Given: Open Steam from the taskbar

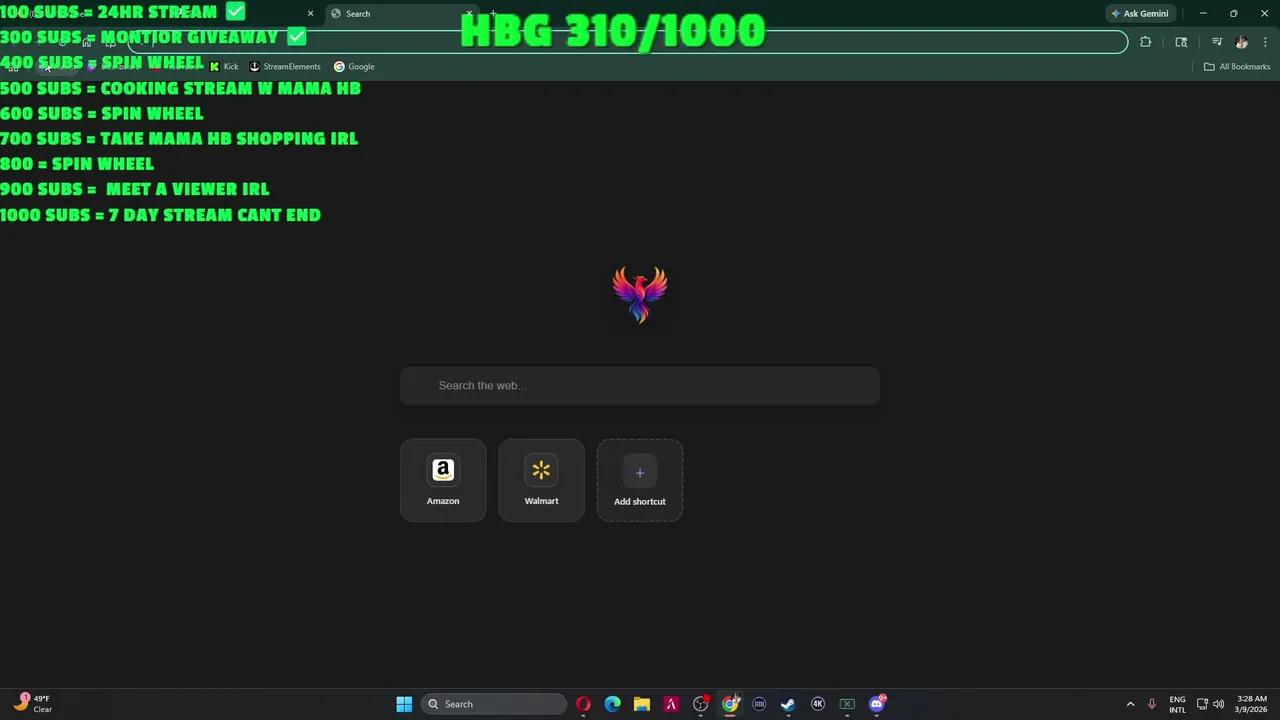Looking at the screenshot, I should (788, 704).
